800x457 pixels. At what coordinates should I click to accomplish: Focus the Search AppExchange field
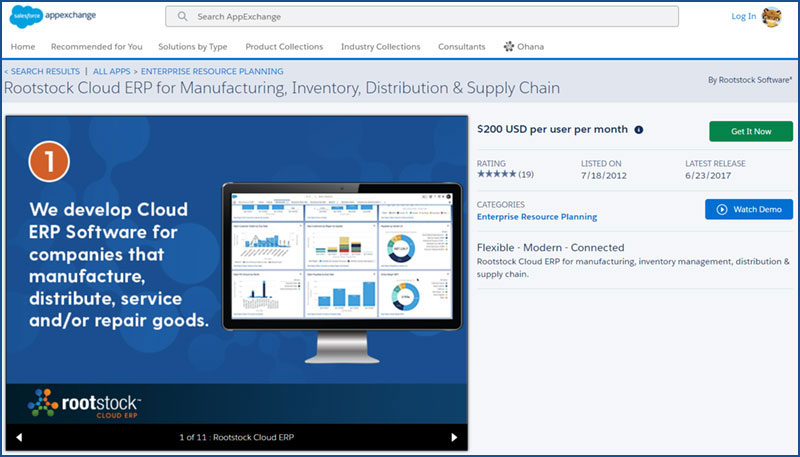pos(422,16)
